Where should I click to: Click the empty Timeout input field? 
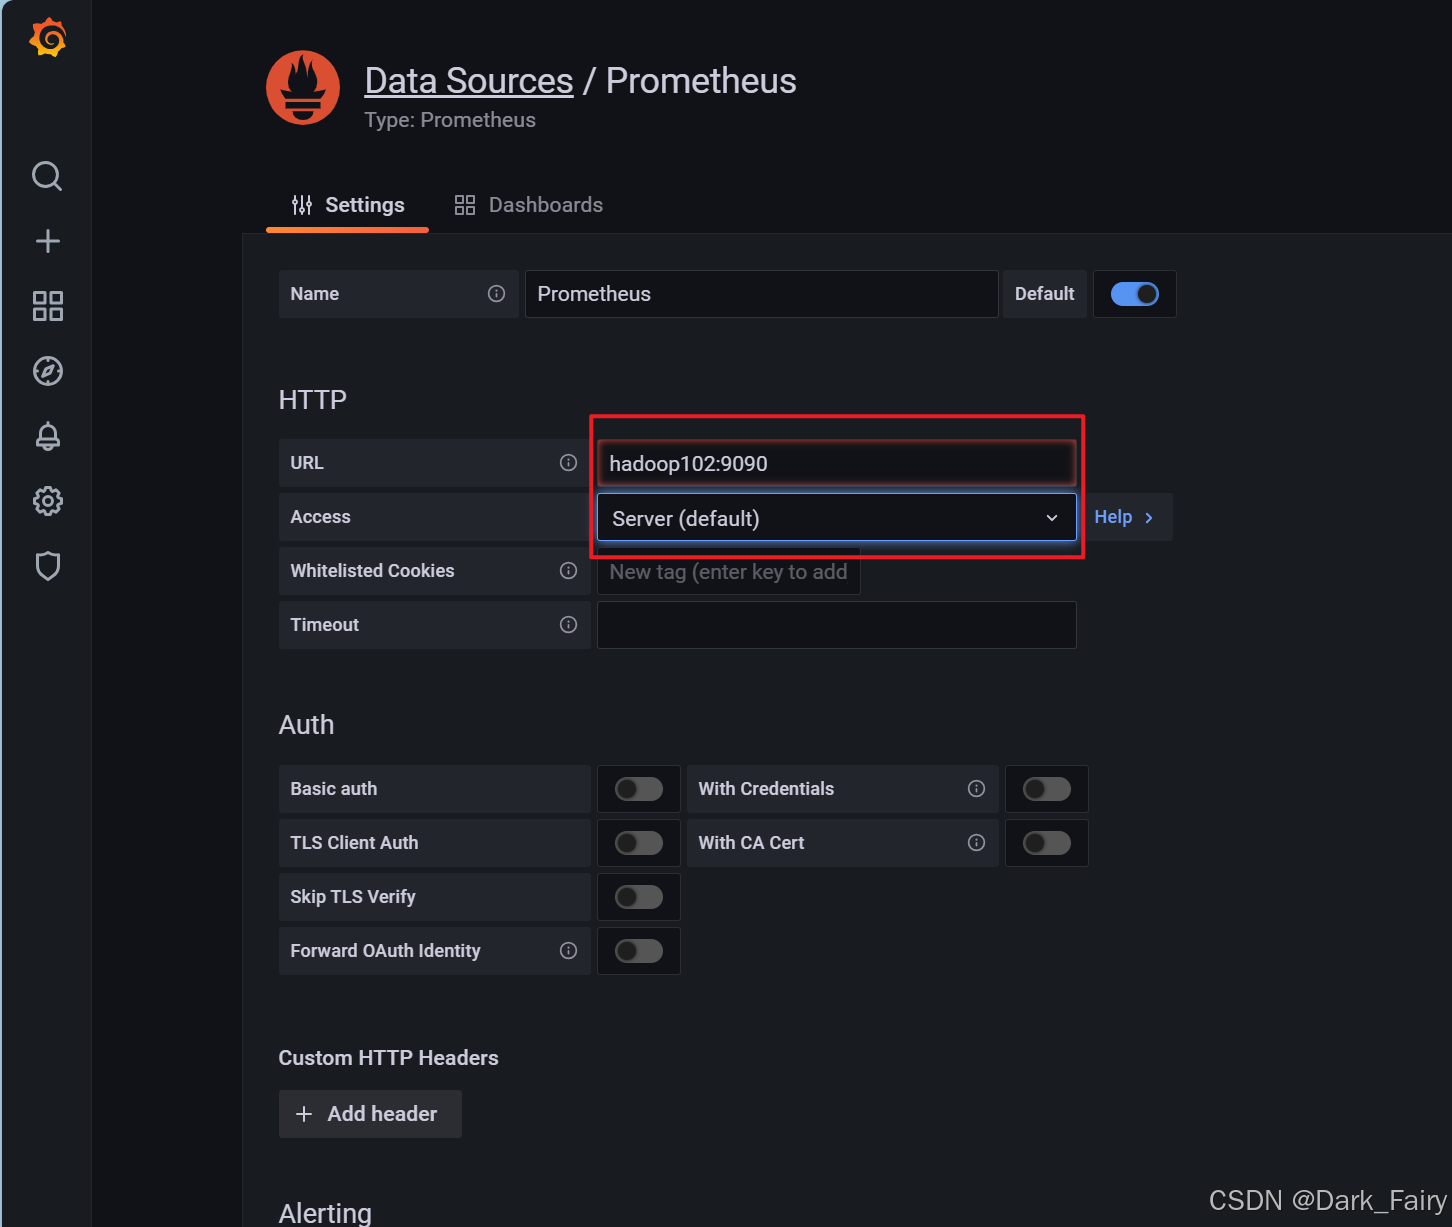coord(837,625)
